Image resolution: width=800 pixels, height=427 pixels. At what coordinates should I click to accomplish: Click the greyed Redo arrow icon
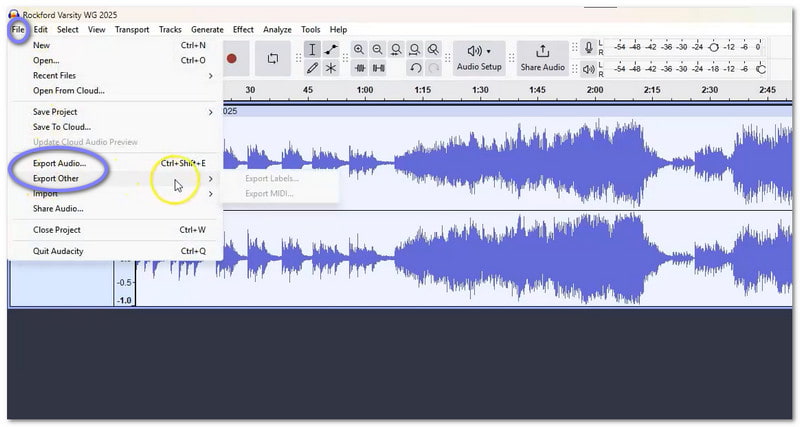(x=434, y=67)
